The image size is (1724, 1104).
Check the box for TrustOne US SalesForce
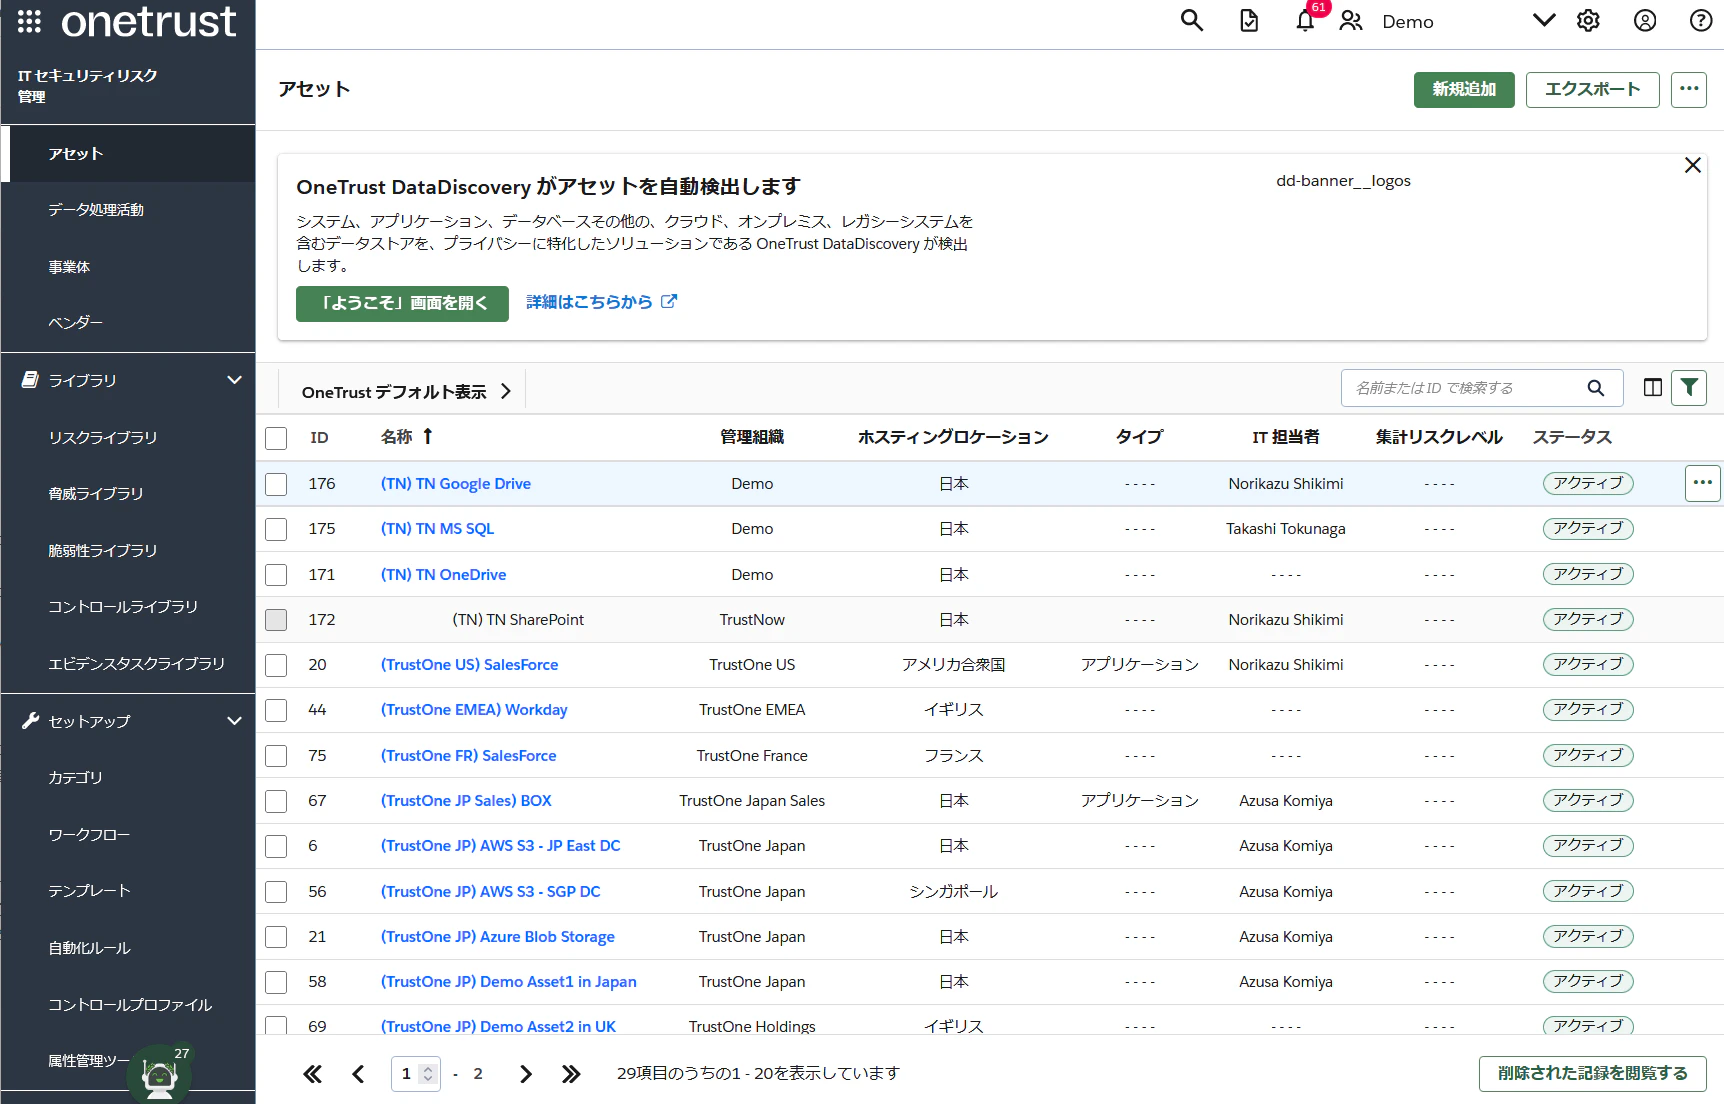pyautogui.click(x=276, y=665)
